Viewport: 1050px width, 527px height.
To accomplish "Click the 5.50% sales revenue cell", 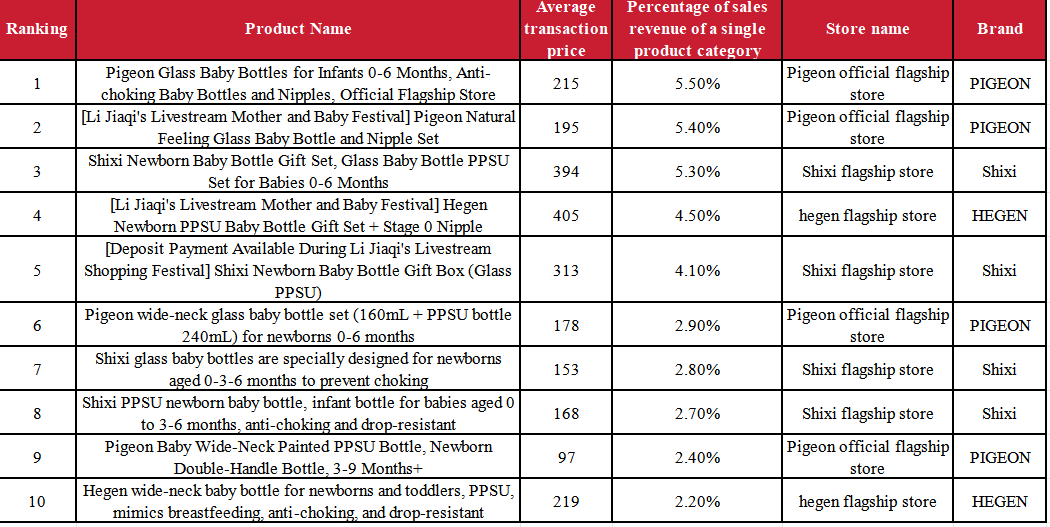I will click(x=697, y=83).
